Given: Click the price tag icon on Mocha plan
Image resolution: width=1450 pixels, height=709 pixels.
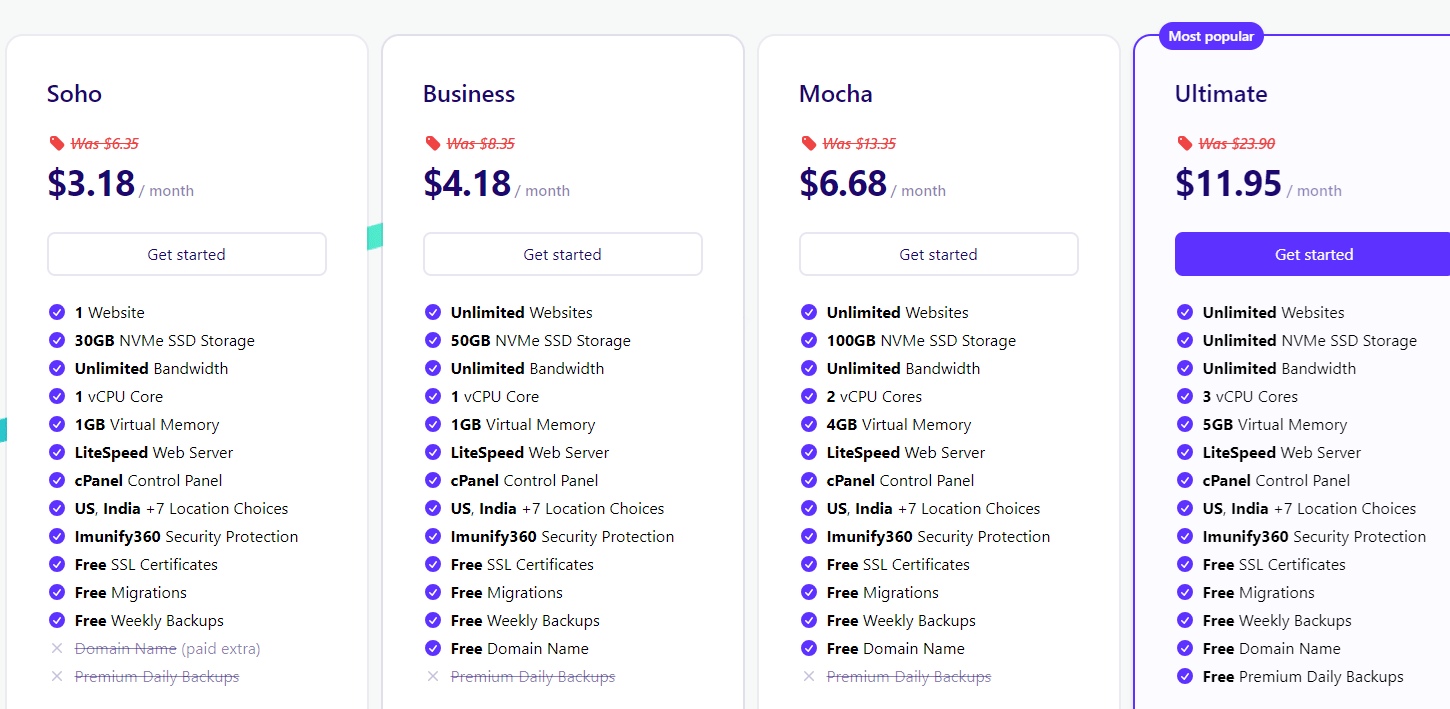Looking at the screenshot, I should [809, 143].
